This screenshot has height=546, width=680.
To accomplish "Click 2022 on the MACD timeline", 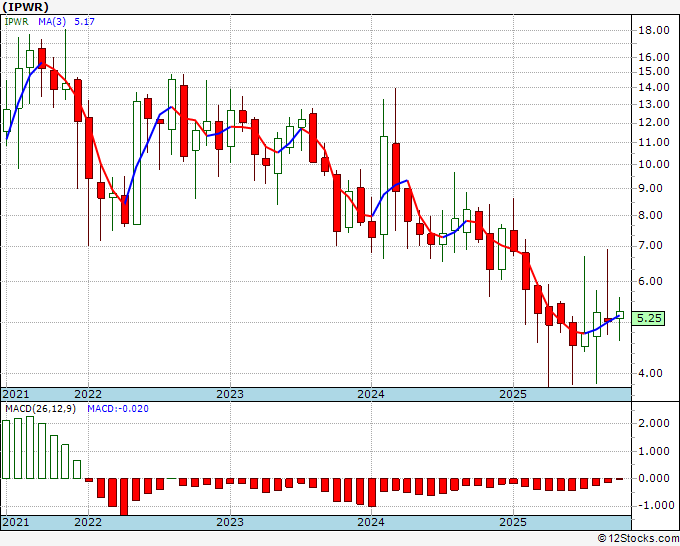I will pos(88,522).
